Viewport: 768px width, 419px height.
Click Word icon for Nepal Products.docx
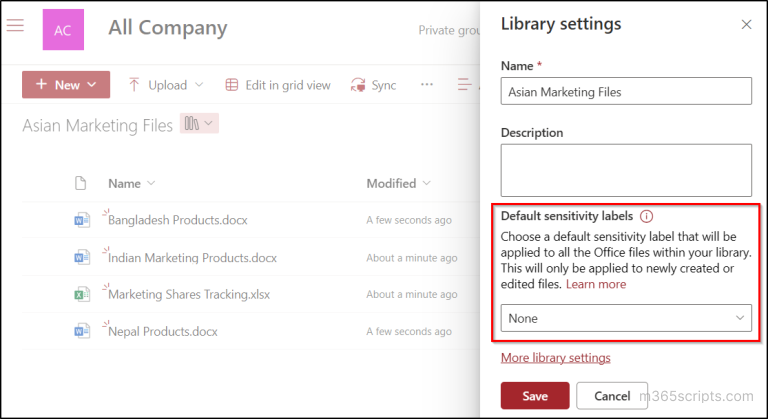pyautogui.click(x=82, y=331)
